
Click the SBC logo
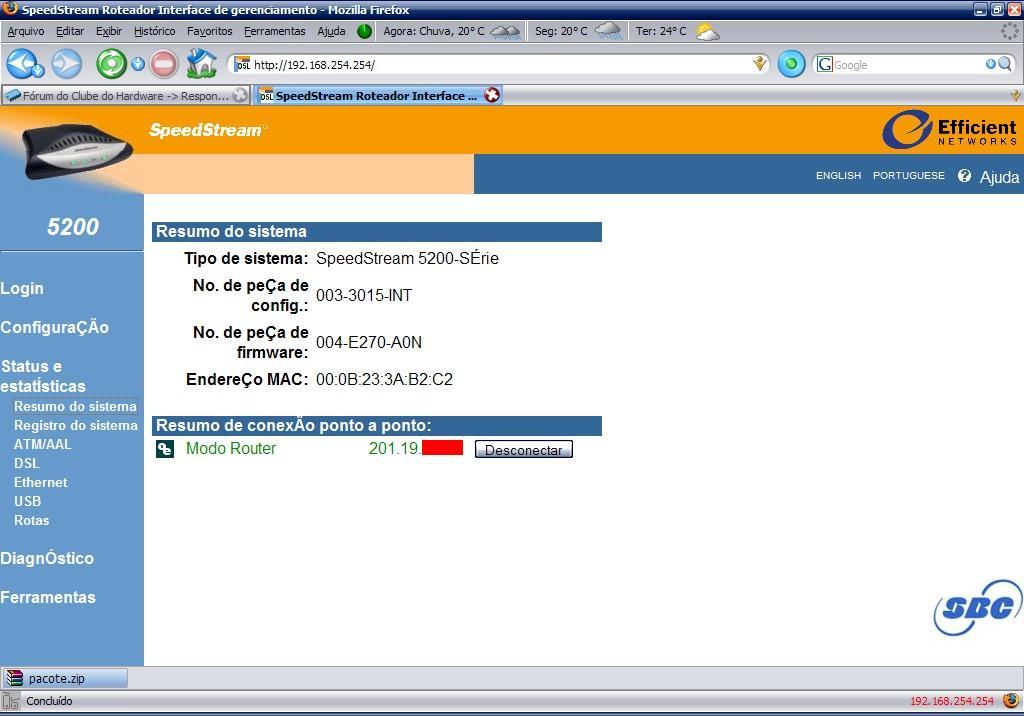click(978, 607)
